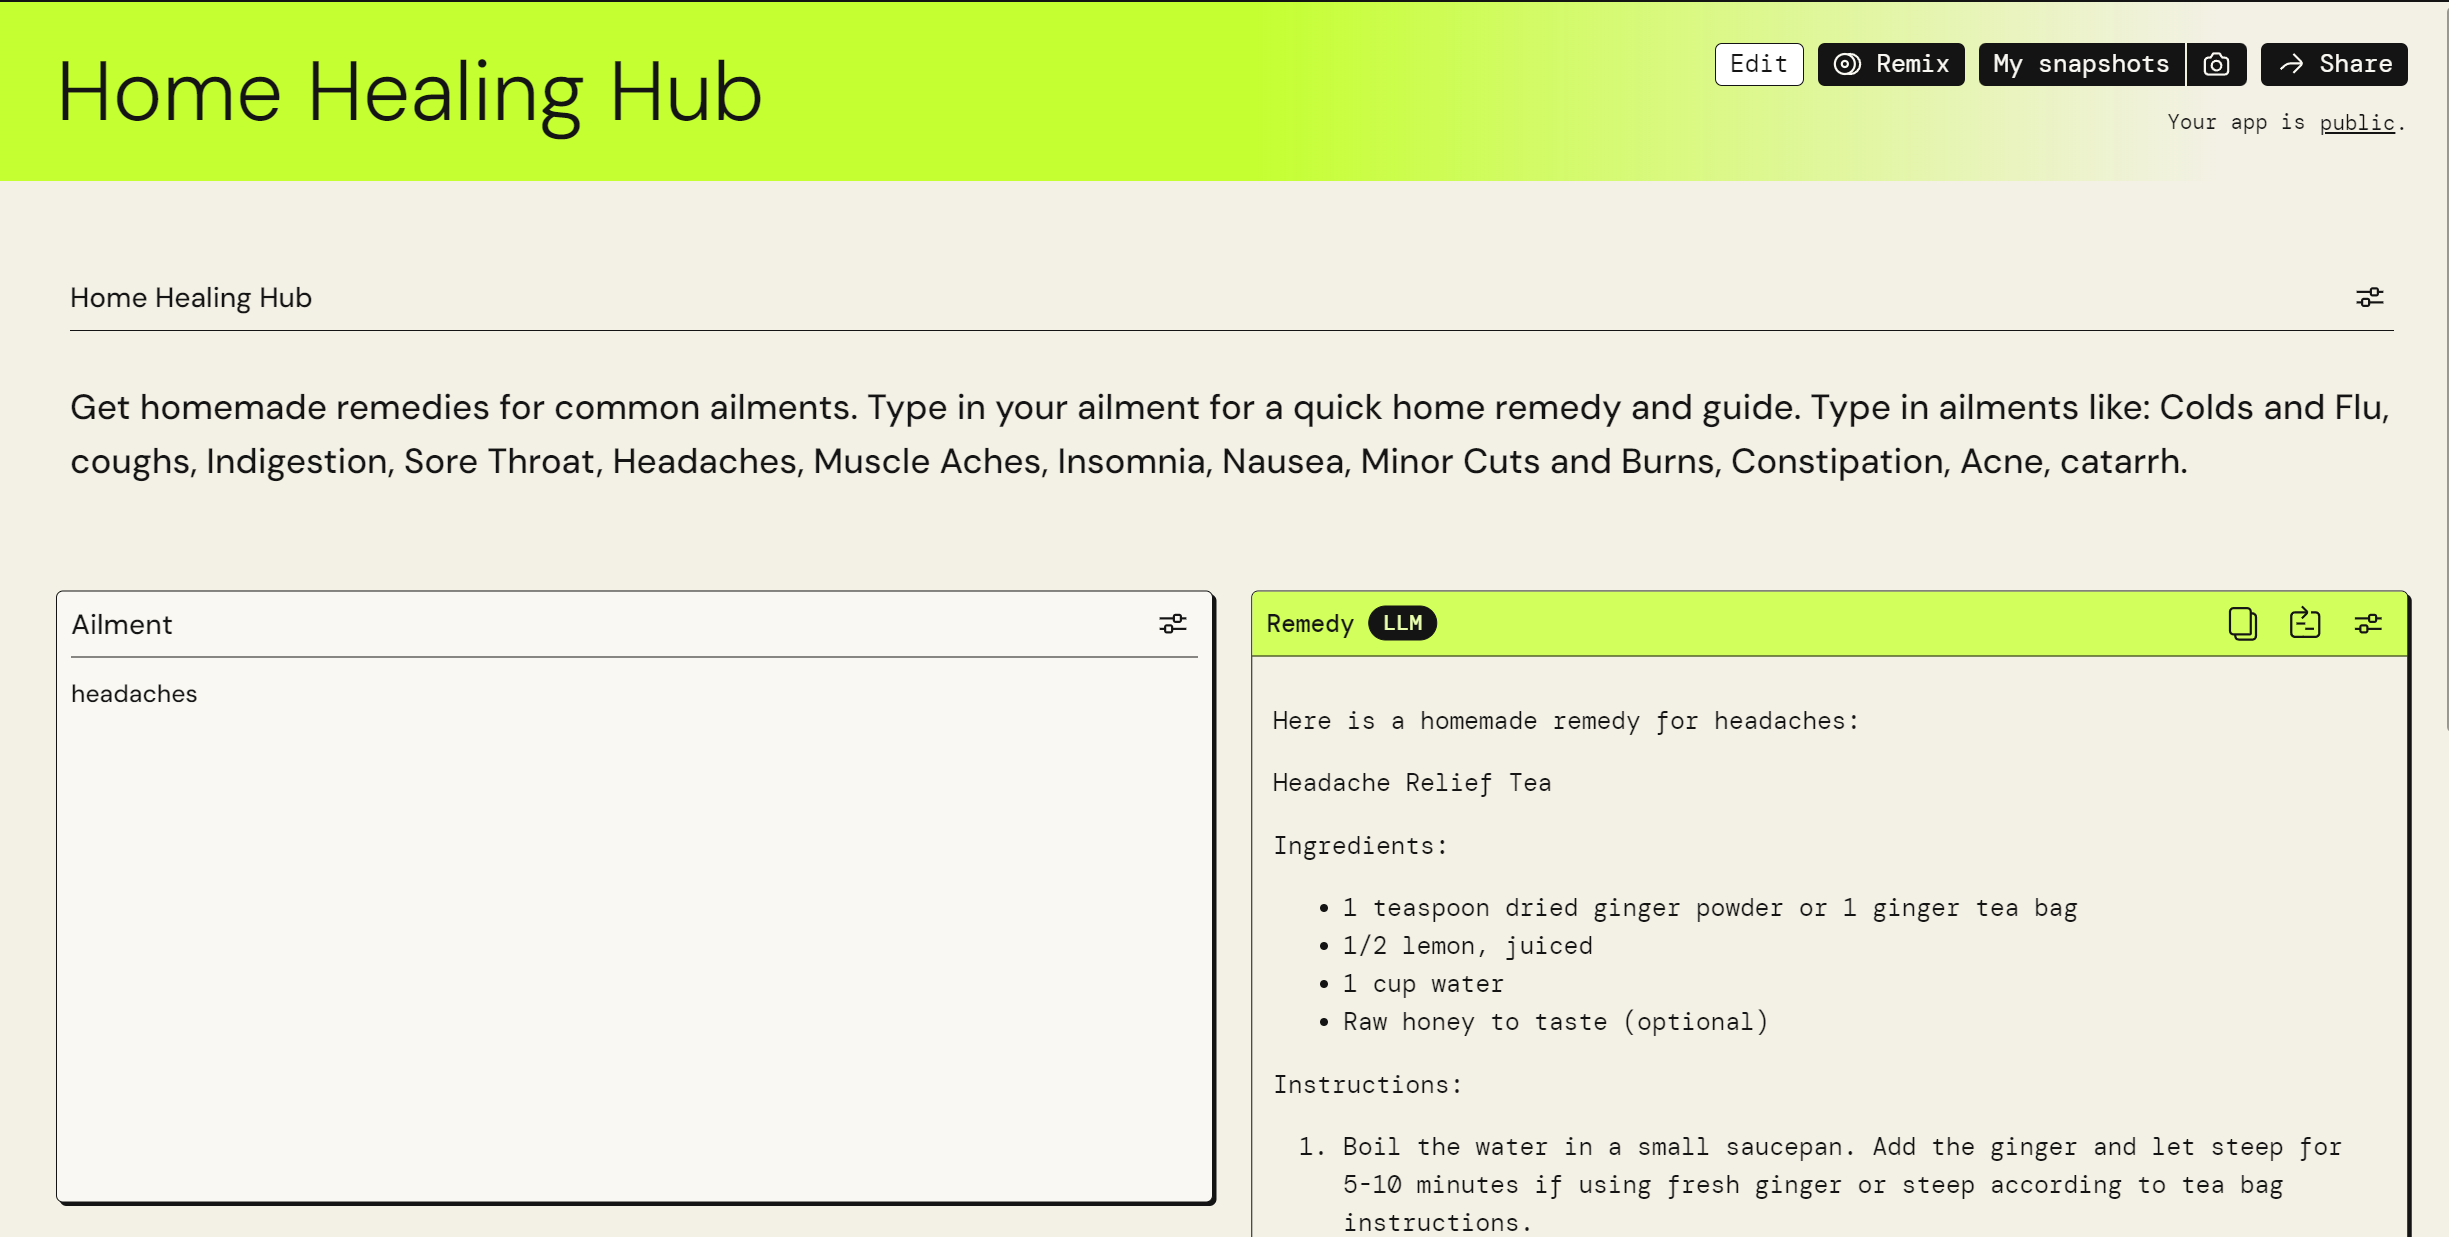Click the Remedy regenerate icon

tap(2304, 623)
